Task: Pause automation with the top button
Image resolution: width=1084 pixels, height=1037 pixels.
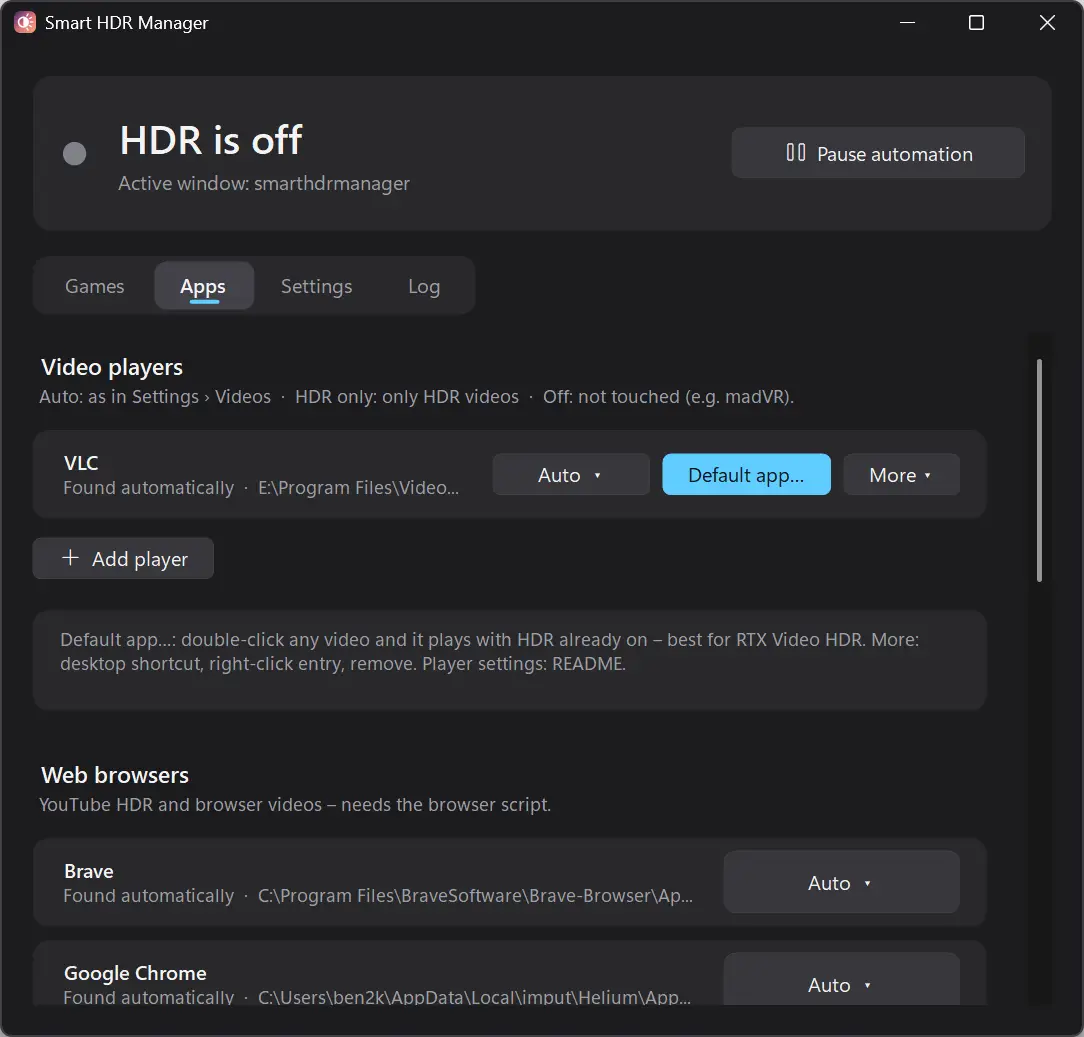Action: point(878,153)
